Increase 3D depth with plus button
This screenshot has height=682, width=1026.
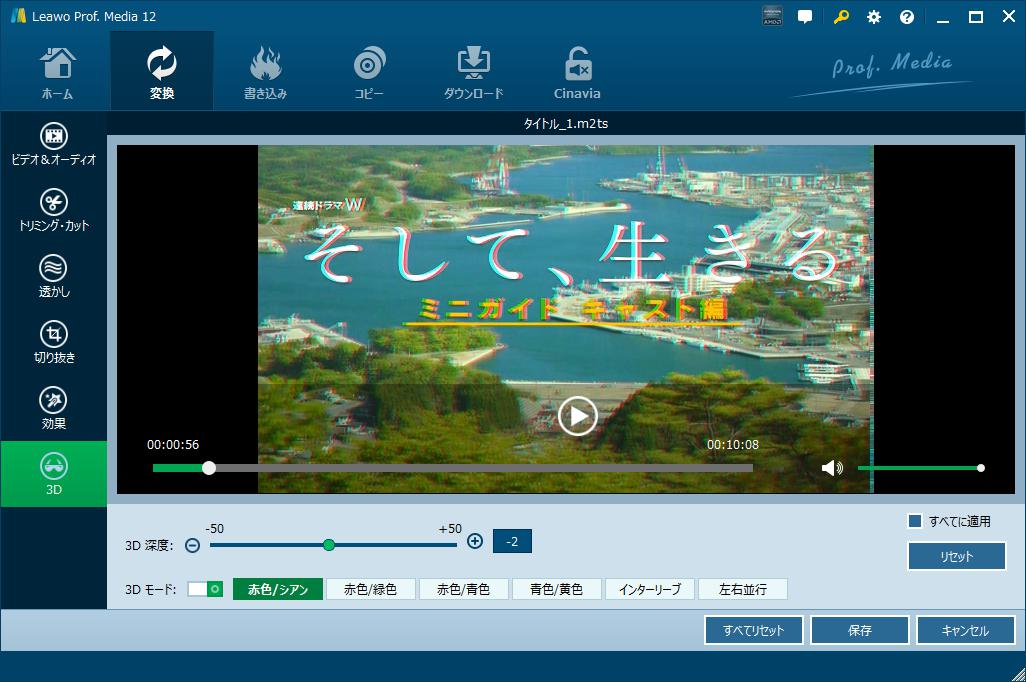pos(475,541)
